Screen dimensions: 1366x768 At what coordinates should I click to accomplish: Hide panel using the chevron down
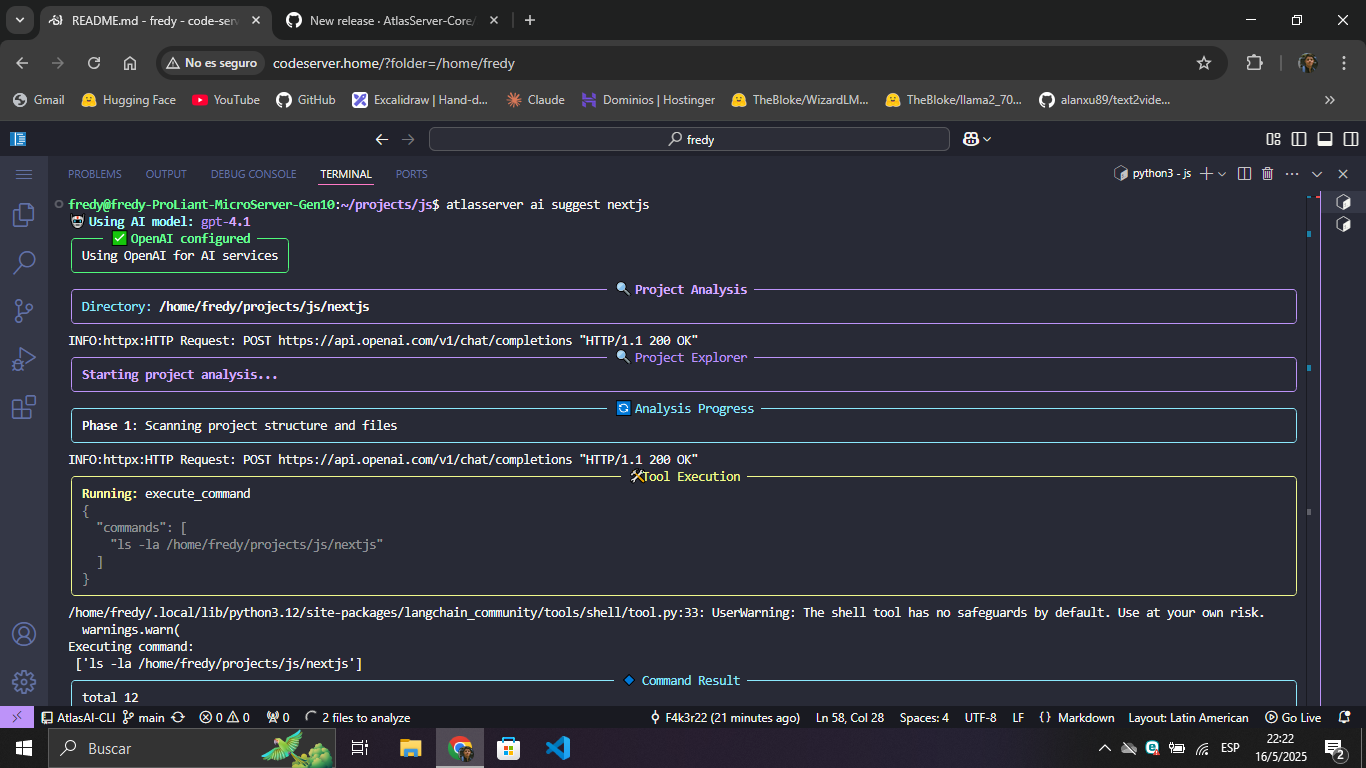click(1317, 174)
